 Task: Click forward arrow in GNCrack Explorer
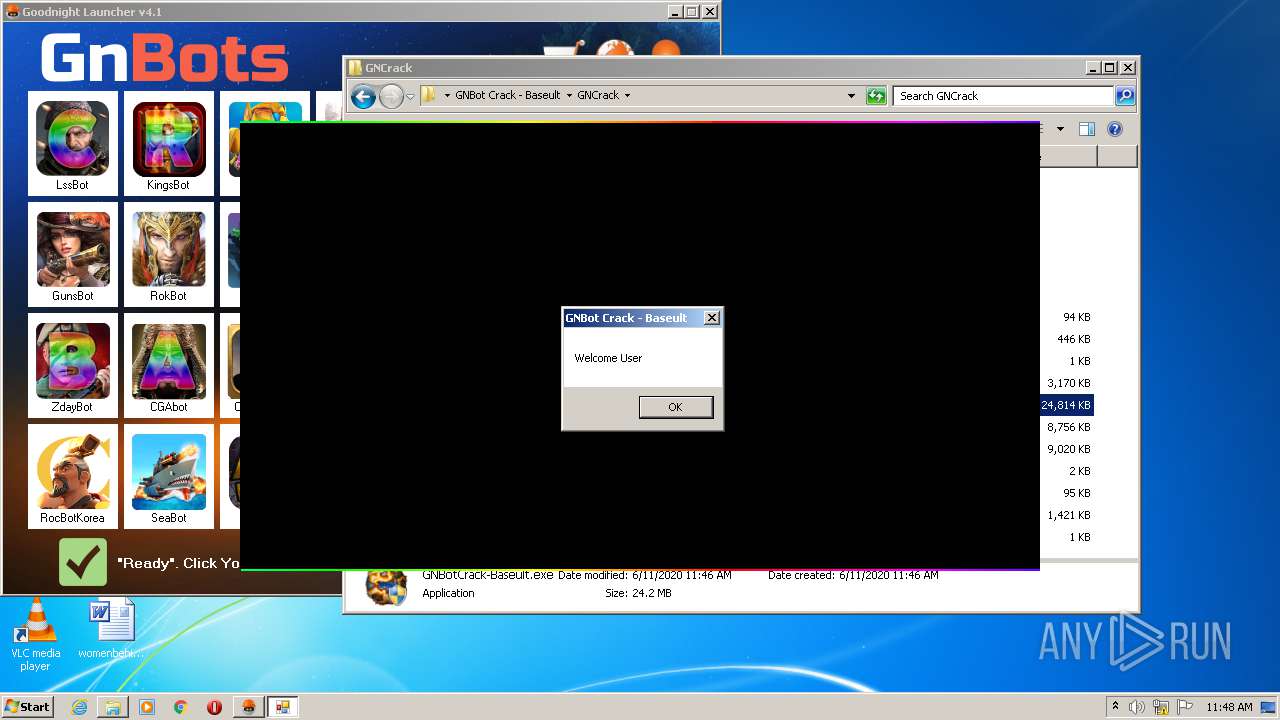390,96
